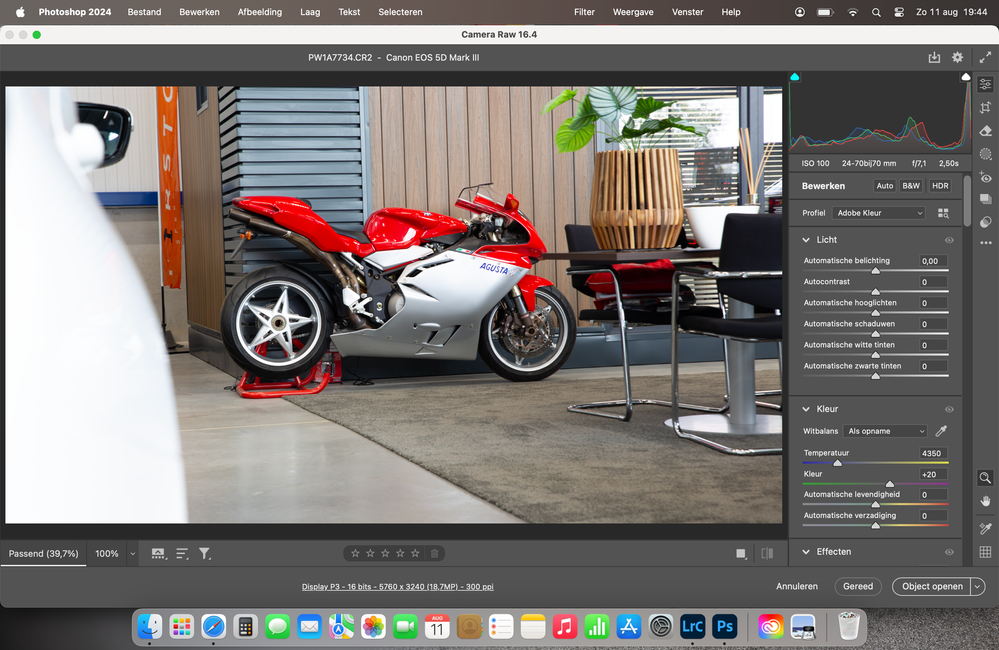Open the Edit (Bewerken) panel icon
Screen dimensions: 999x650
point(985,84)
